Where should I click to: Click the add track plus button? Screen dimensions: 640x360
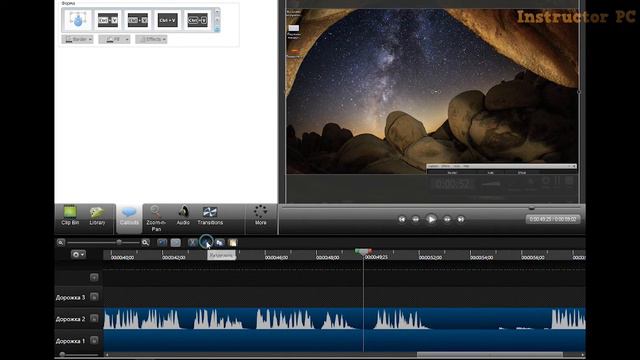(x=94, y=277)
